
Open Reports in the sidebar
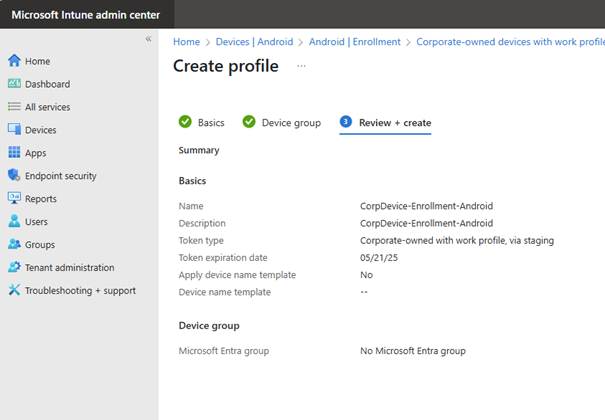[41, 199]
